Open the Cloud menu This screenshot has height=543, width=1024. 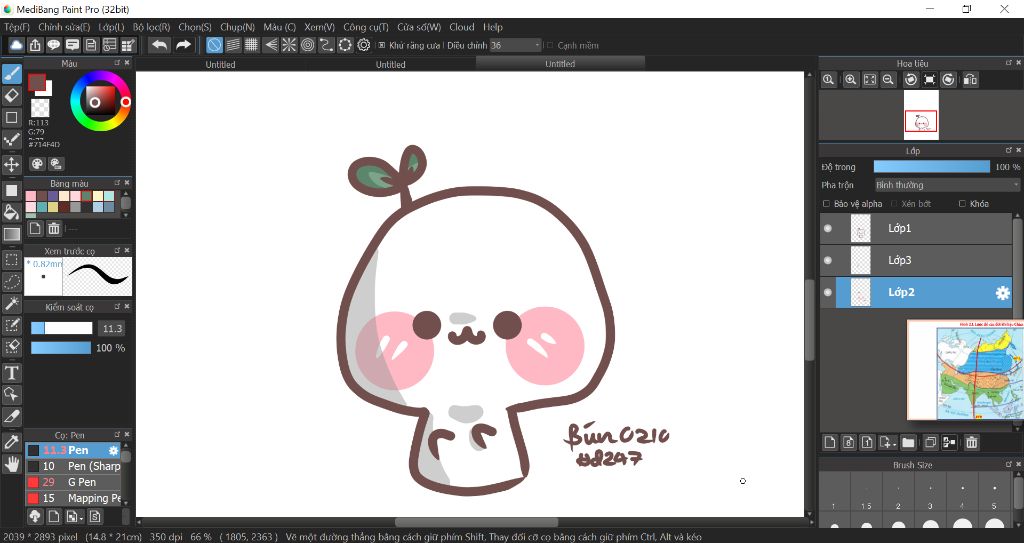coord(462,27)
